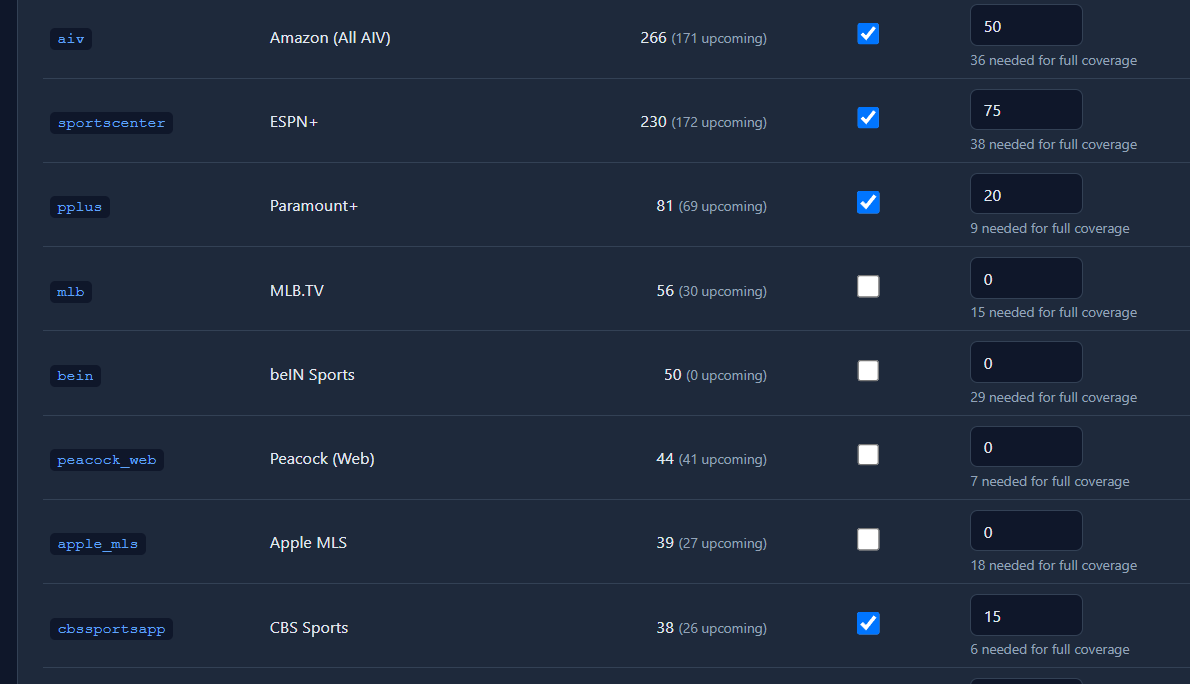Screen dimensions: 1190x684
Task: Open the cbssportsapp code tag
Action: pyautogui.click(x=112, y=629)
